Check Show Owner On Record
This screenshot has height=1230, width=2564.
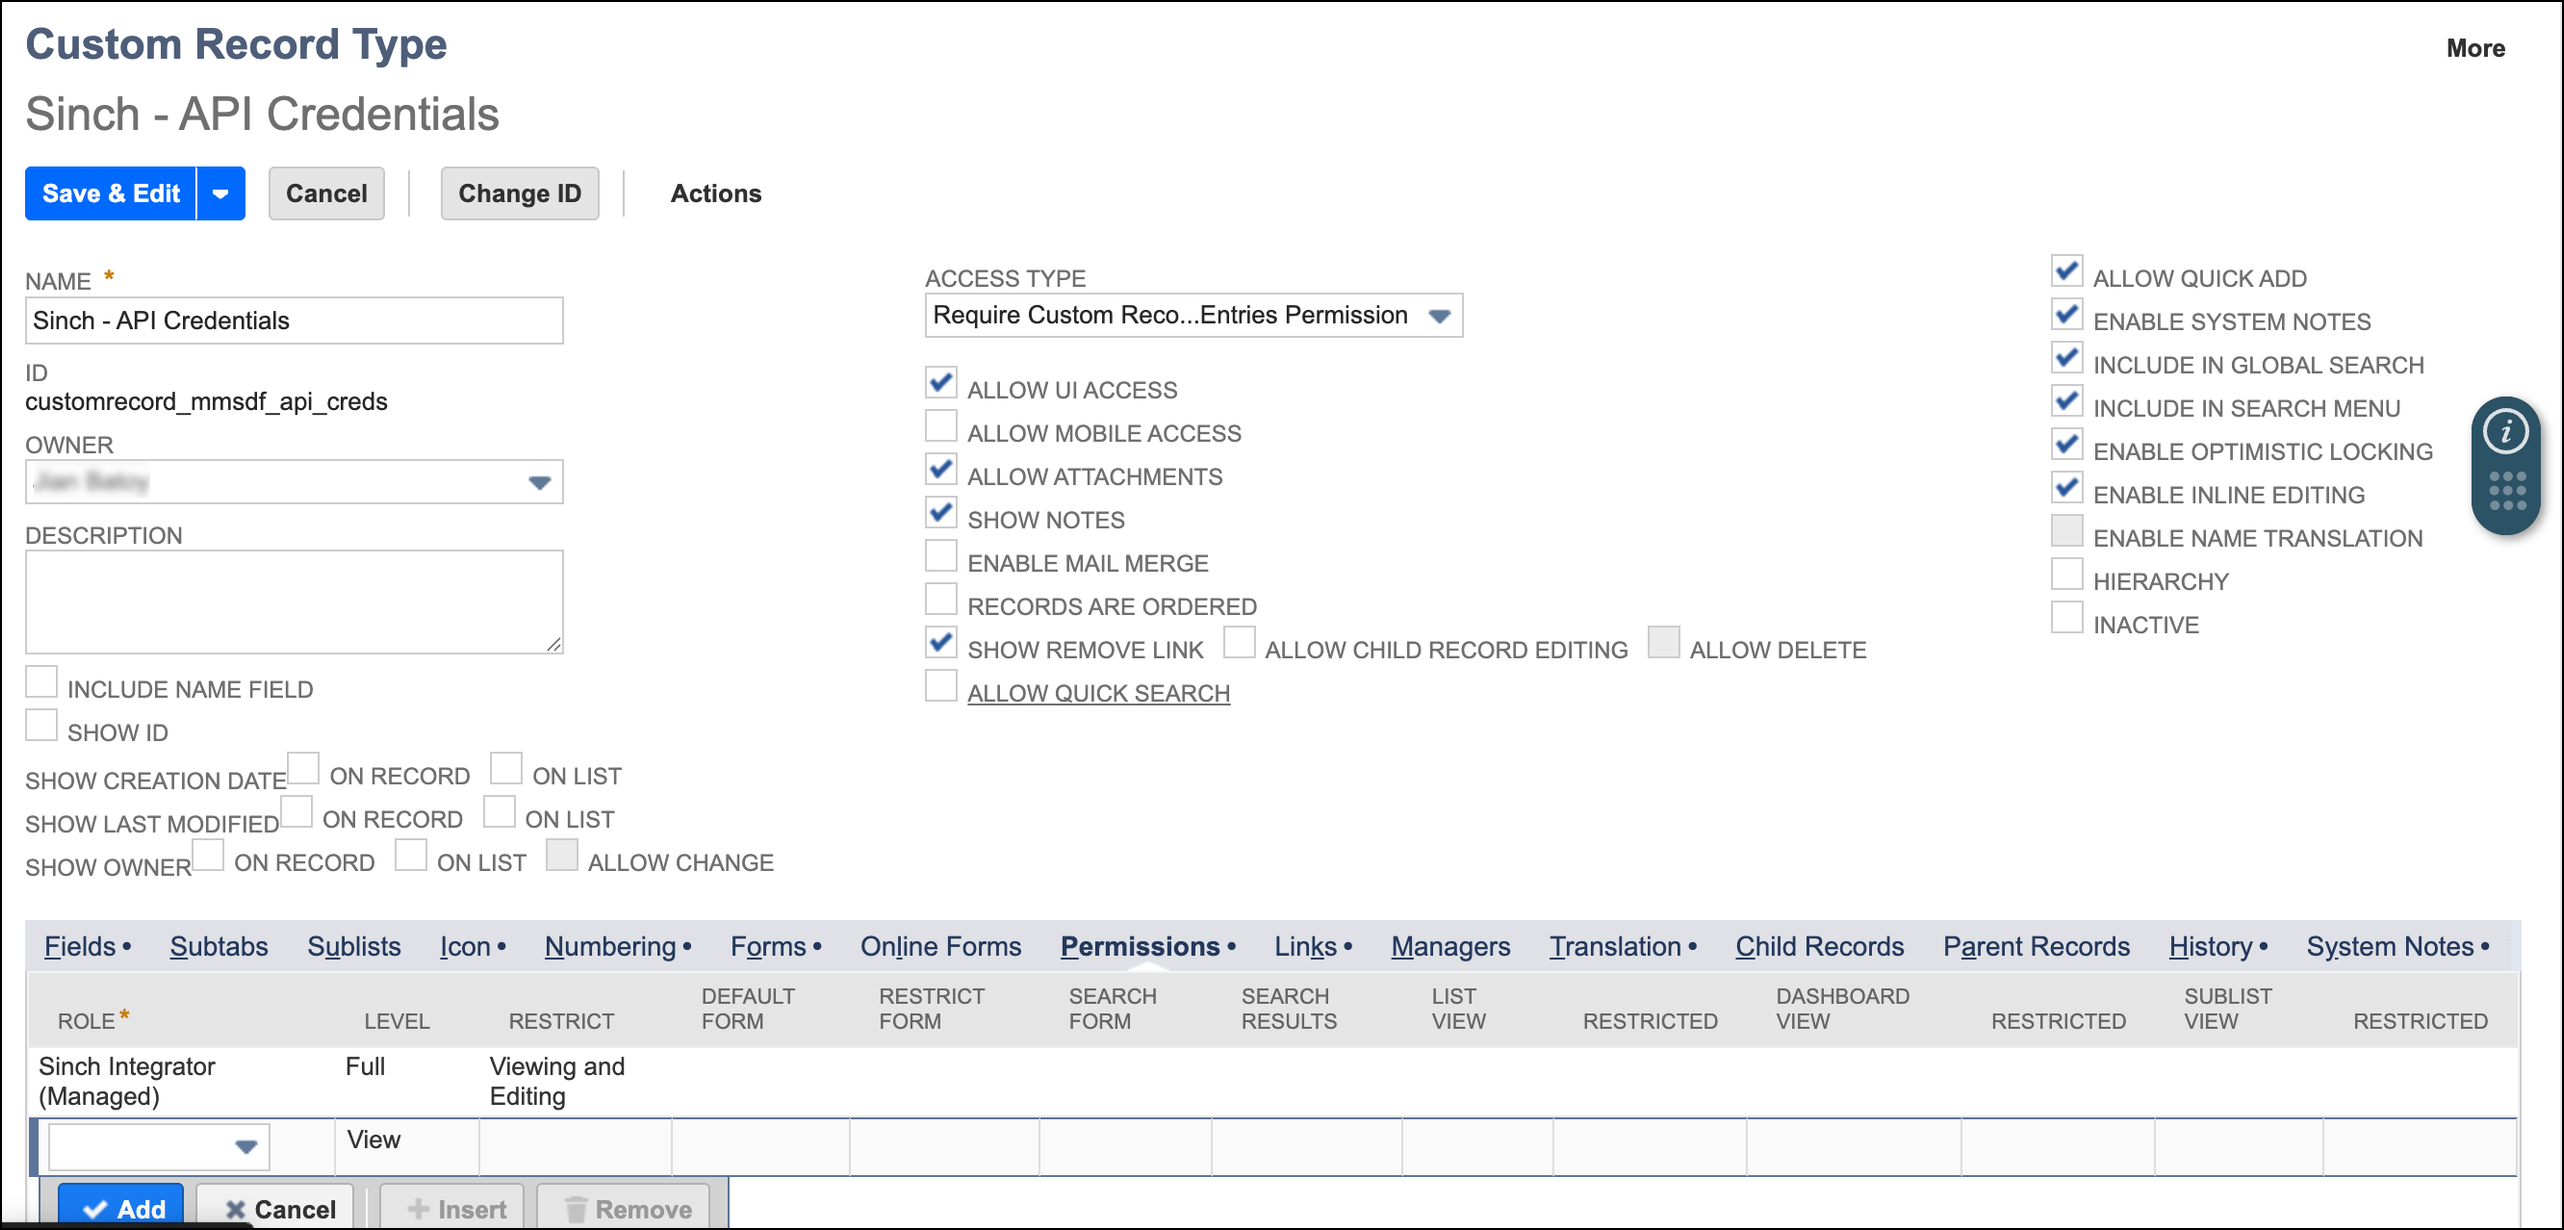click(x=209, y=855)
